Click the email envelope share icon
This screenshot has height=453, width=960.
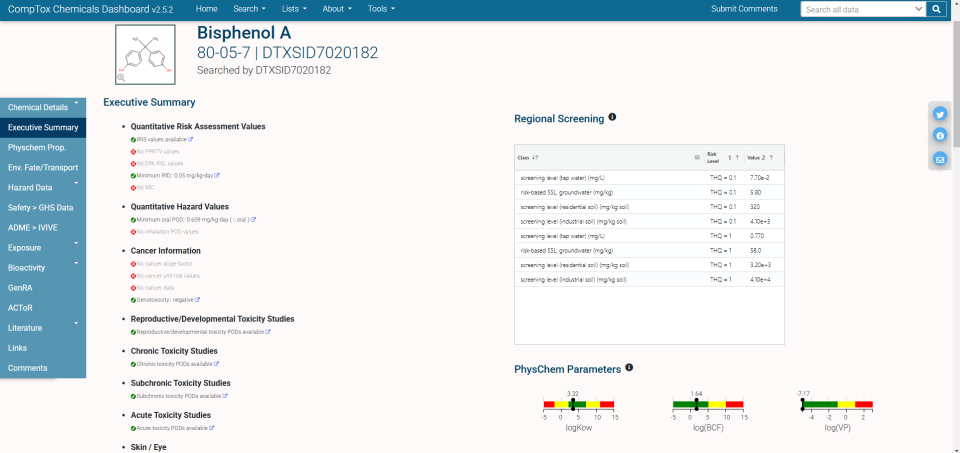(940, 159)
